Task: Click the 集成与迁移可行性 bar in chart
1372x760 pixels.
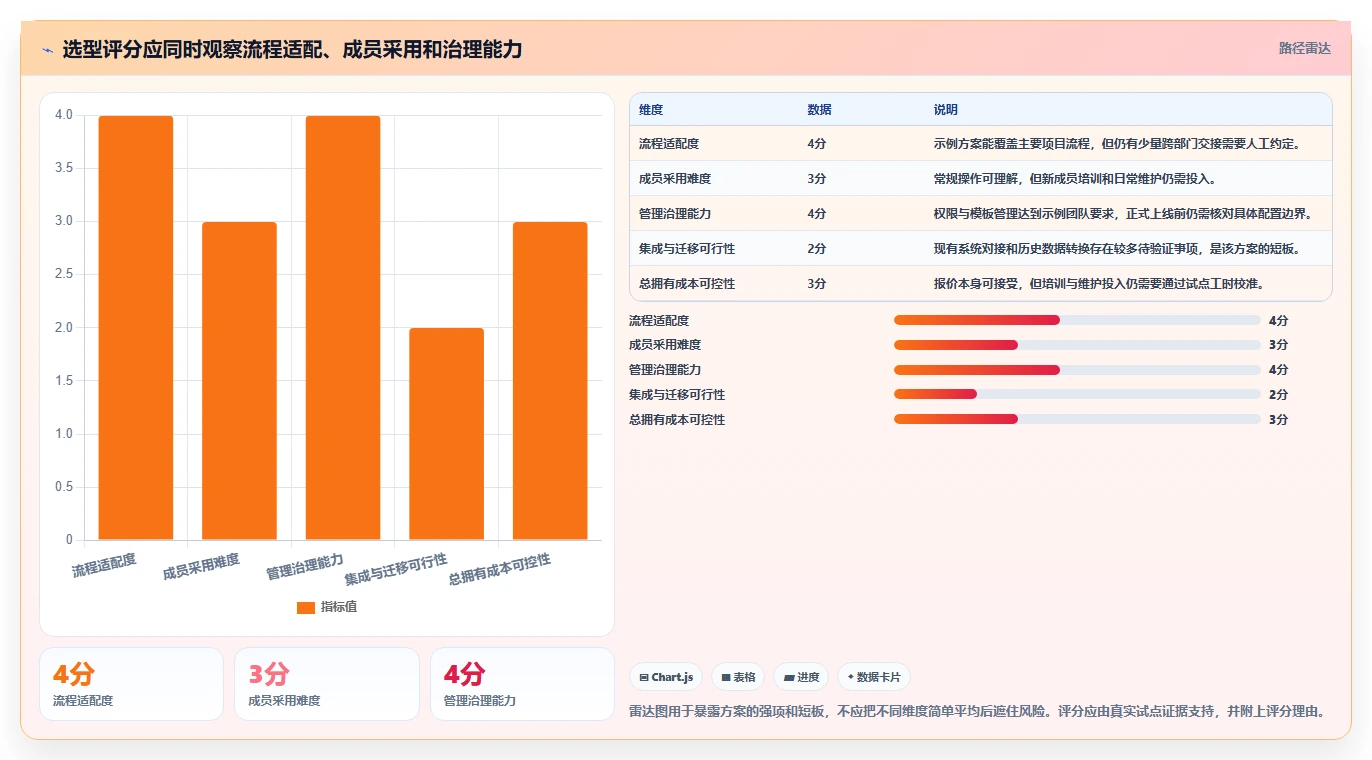Action: pyautogui.click(x=446, y=434)
